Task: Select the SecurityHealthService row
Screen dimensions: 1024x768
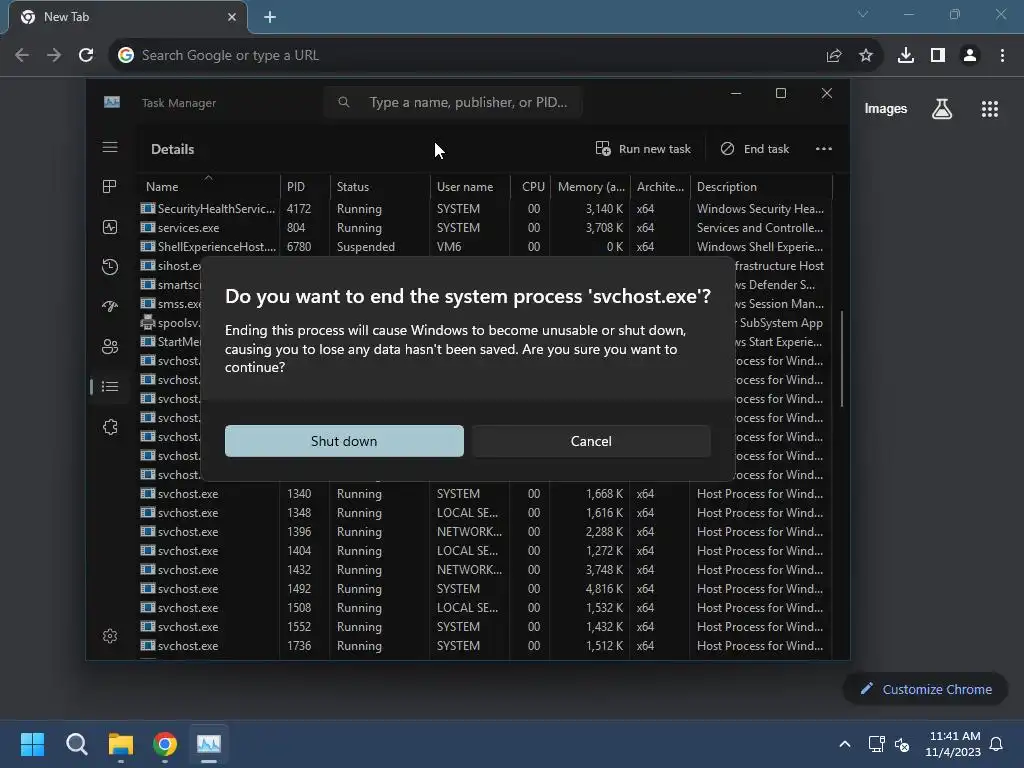Action: click(485, 209)
